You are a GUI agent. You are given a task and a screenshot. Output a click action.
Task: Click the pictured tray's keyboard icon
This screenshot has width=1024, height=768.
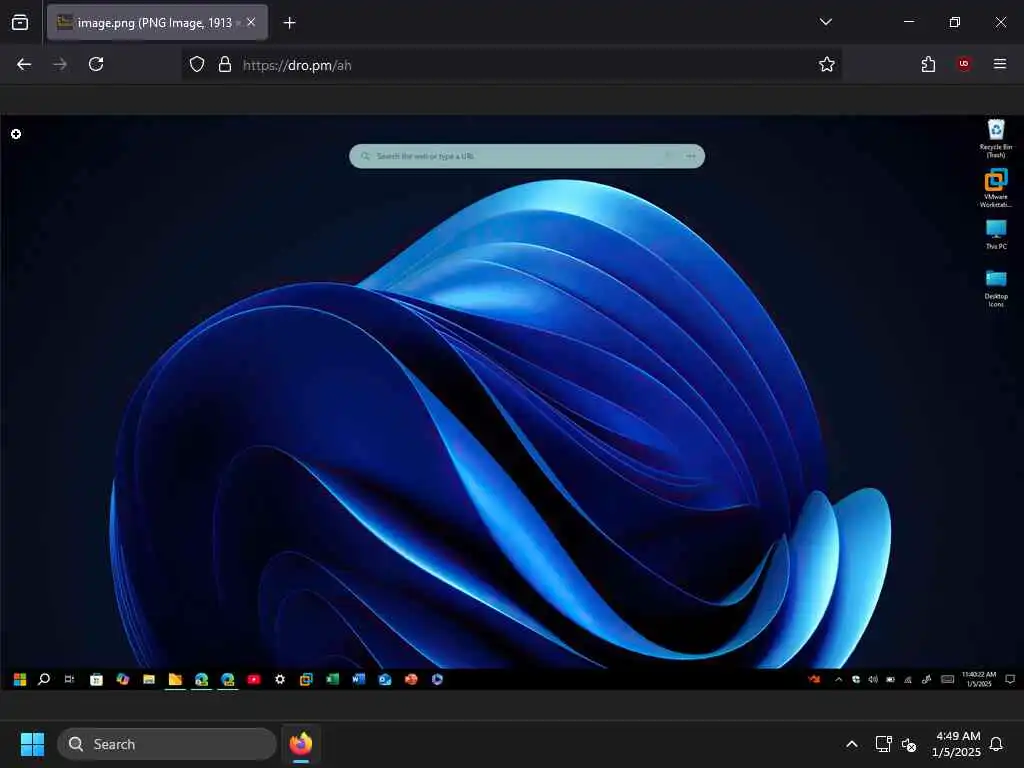point(947,679)
